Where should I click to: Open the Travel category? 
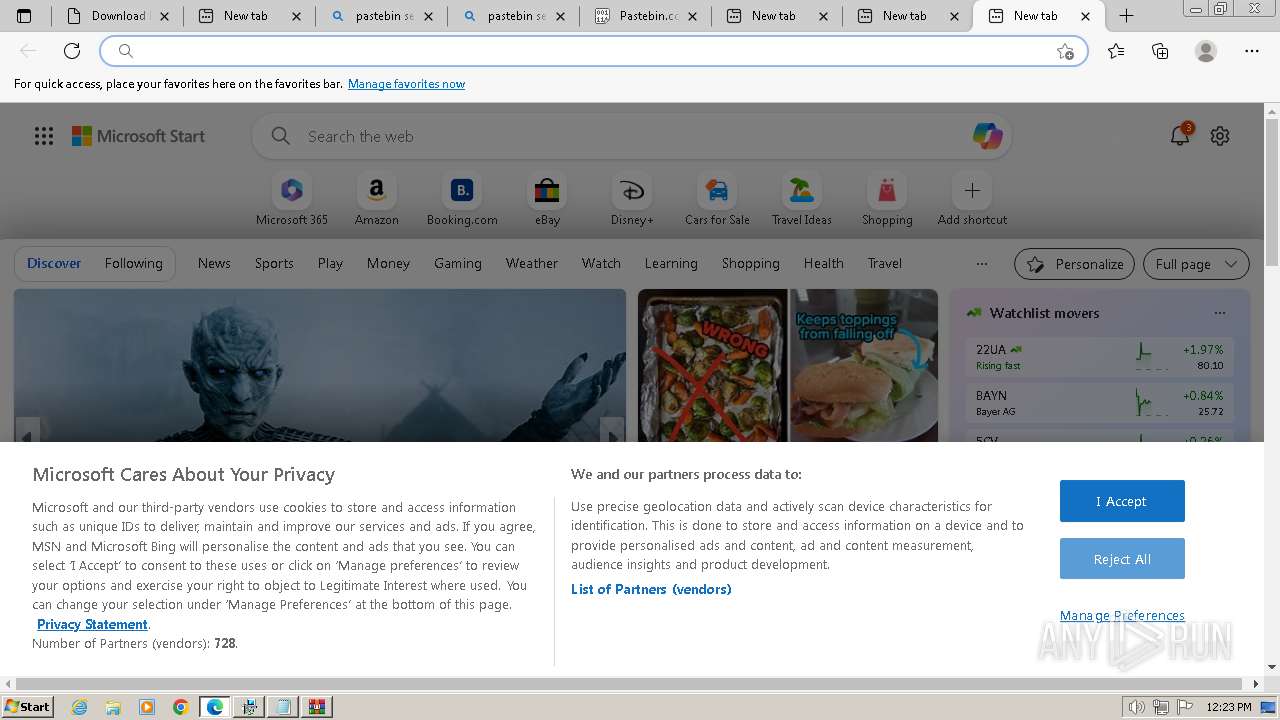[885, 263]
